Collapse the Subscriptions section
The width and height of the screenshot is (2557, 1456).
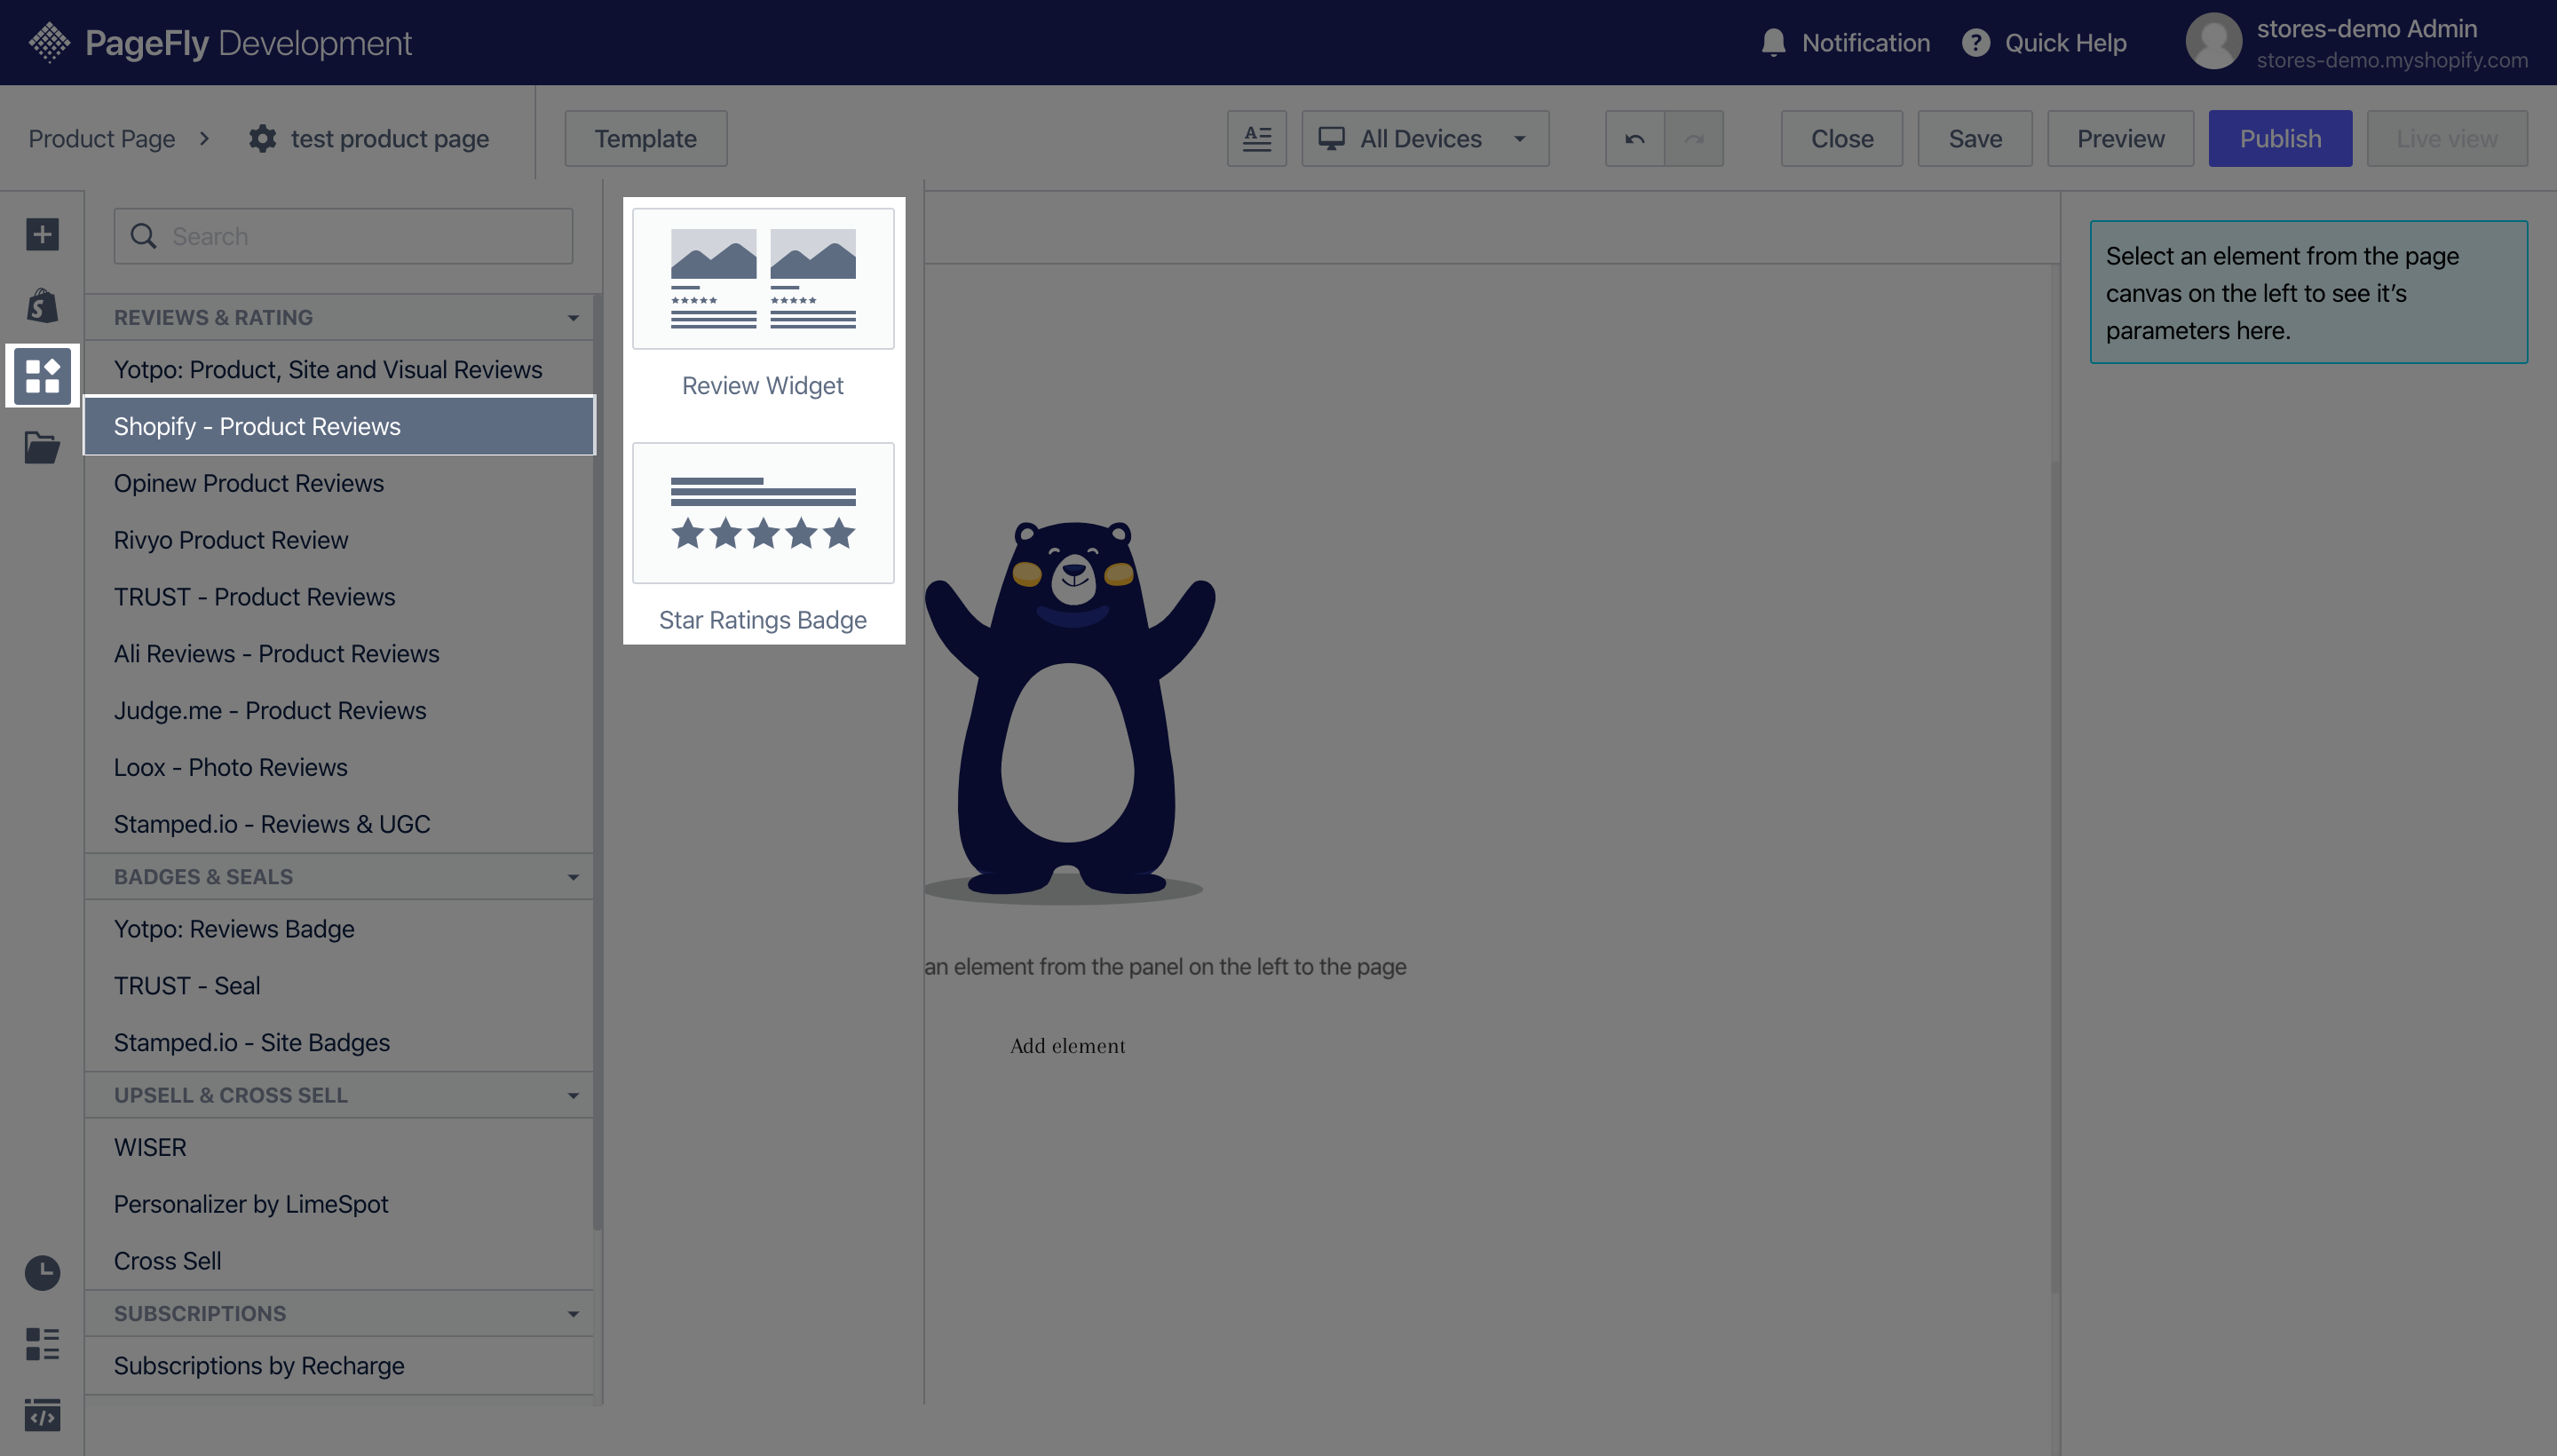pyautogui.click(x=573, y=1314)
